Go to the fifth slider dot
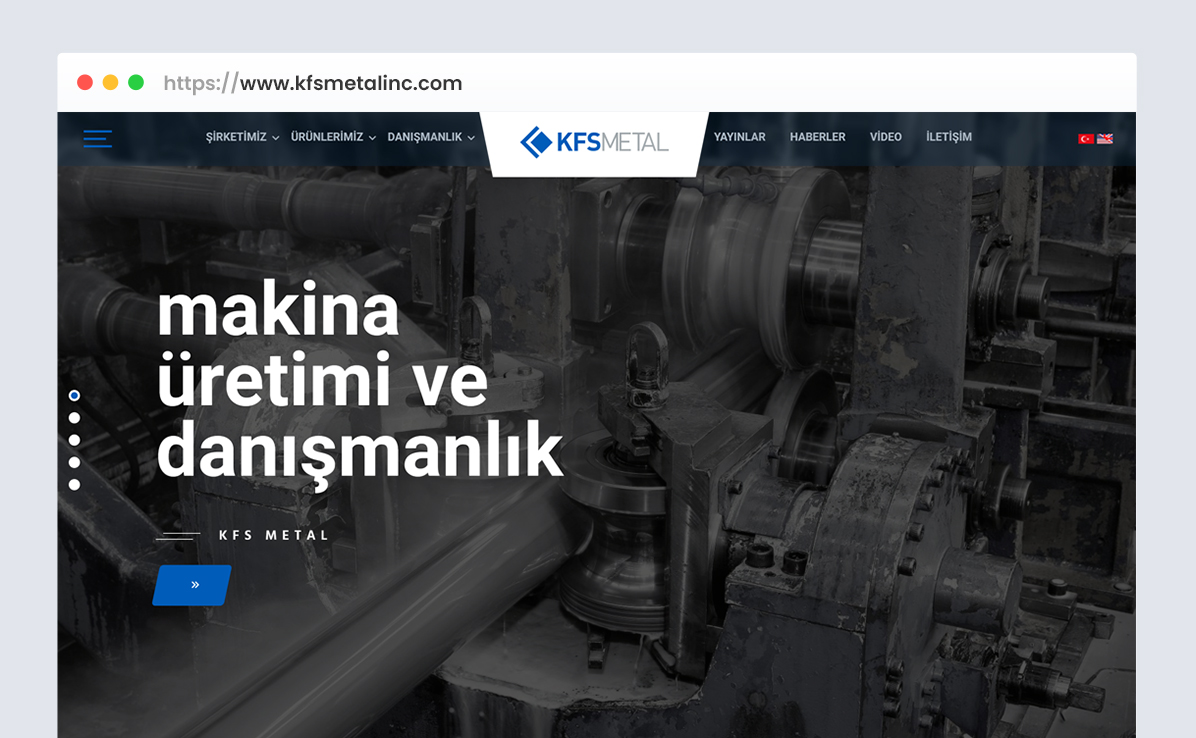This screenshot has width=1196, height=738. 74,484
